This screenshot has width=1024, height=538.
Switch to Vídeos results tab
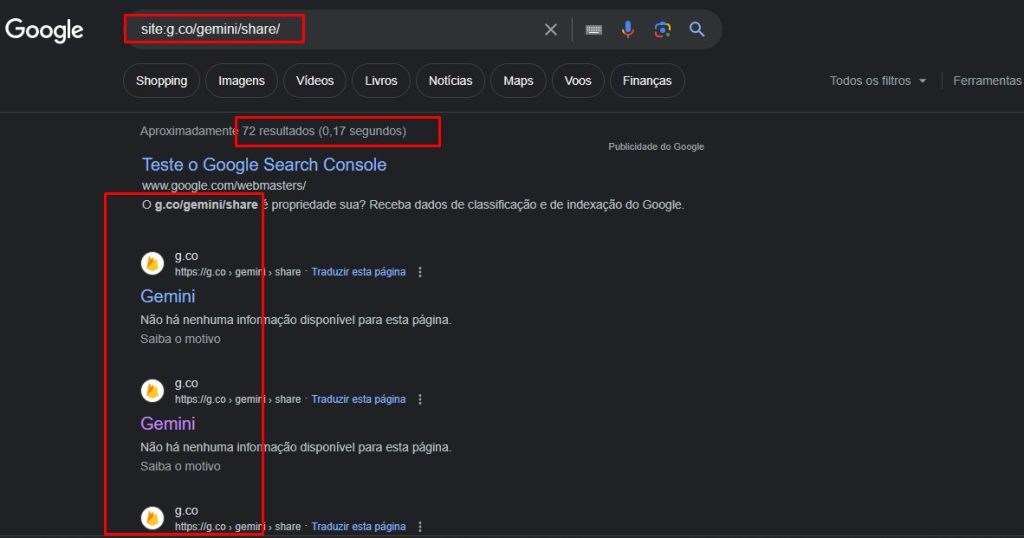(x=315, y=80)
